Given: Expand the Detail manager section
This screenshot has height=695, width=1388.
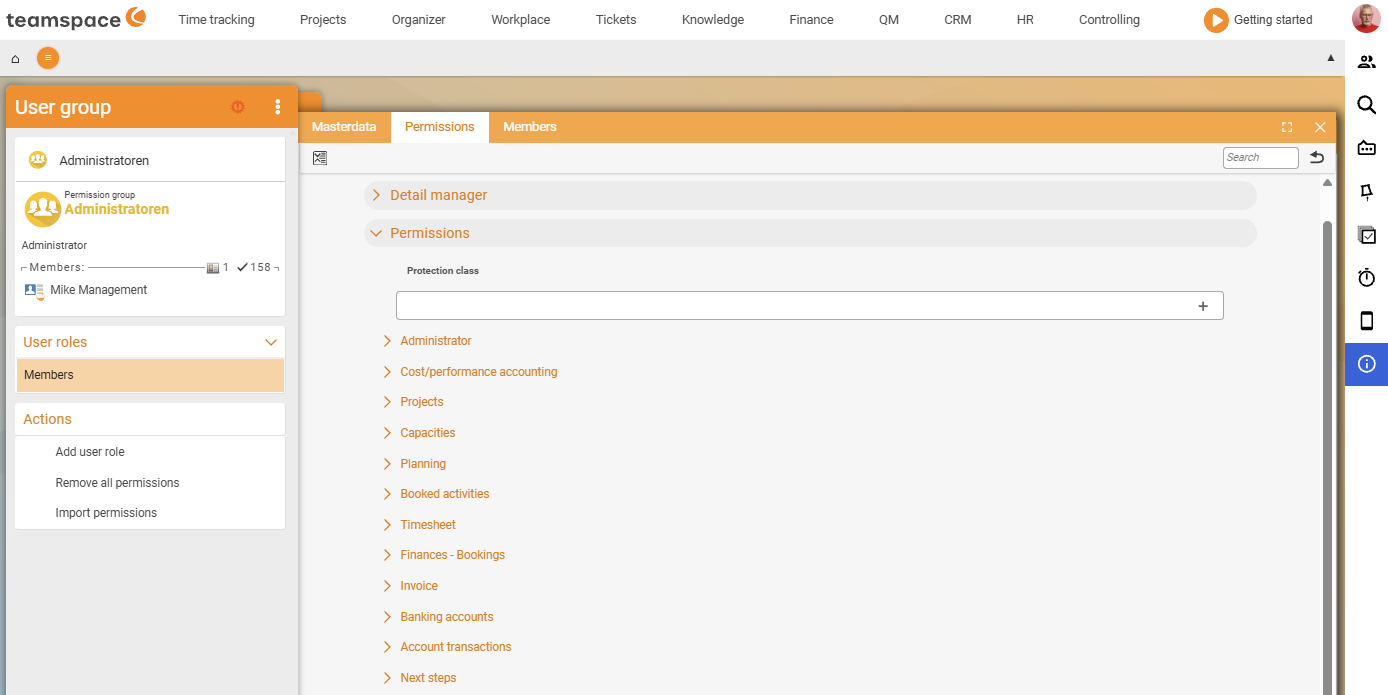Looking at the screenshot, I should click(x=376, y=195).
